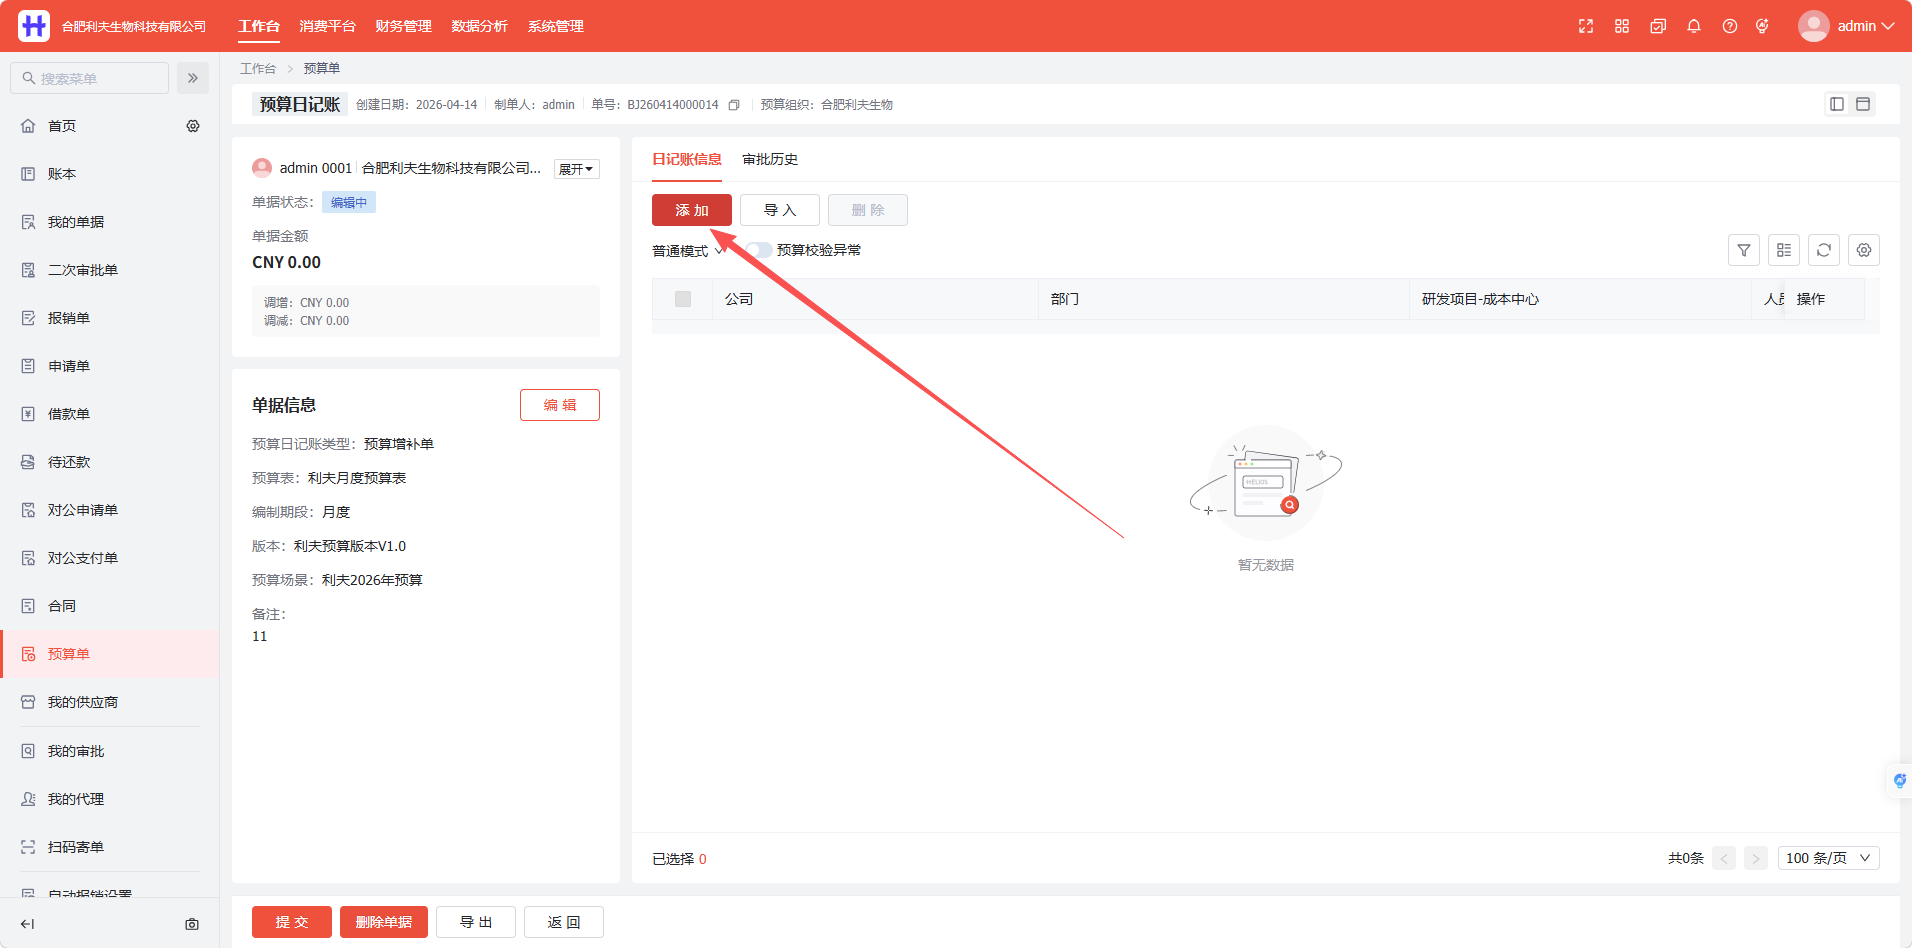This screenshot has height=948, width=1912.
Task: Open notifications bell icon
Action: (1694, 26)
